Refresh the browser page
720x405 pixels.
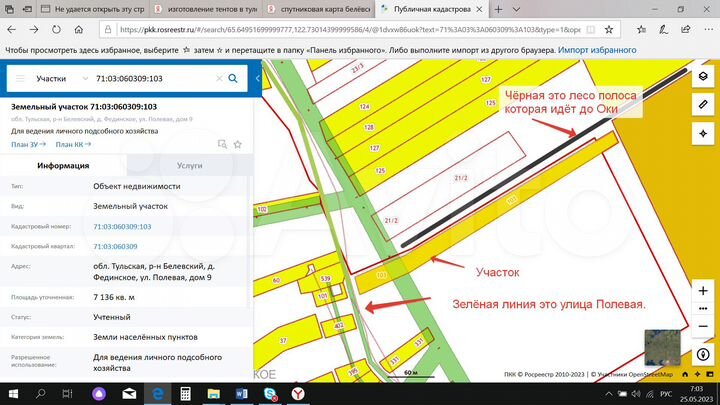(63, 30)
